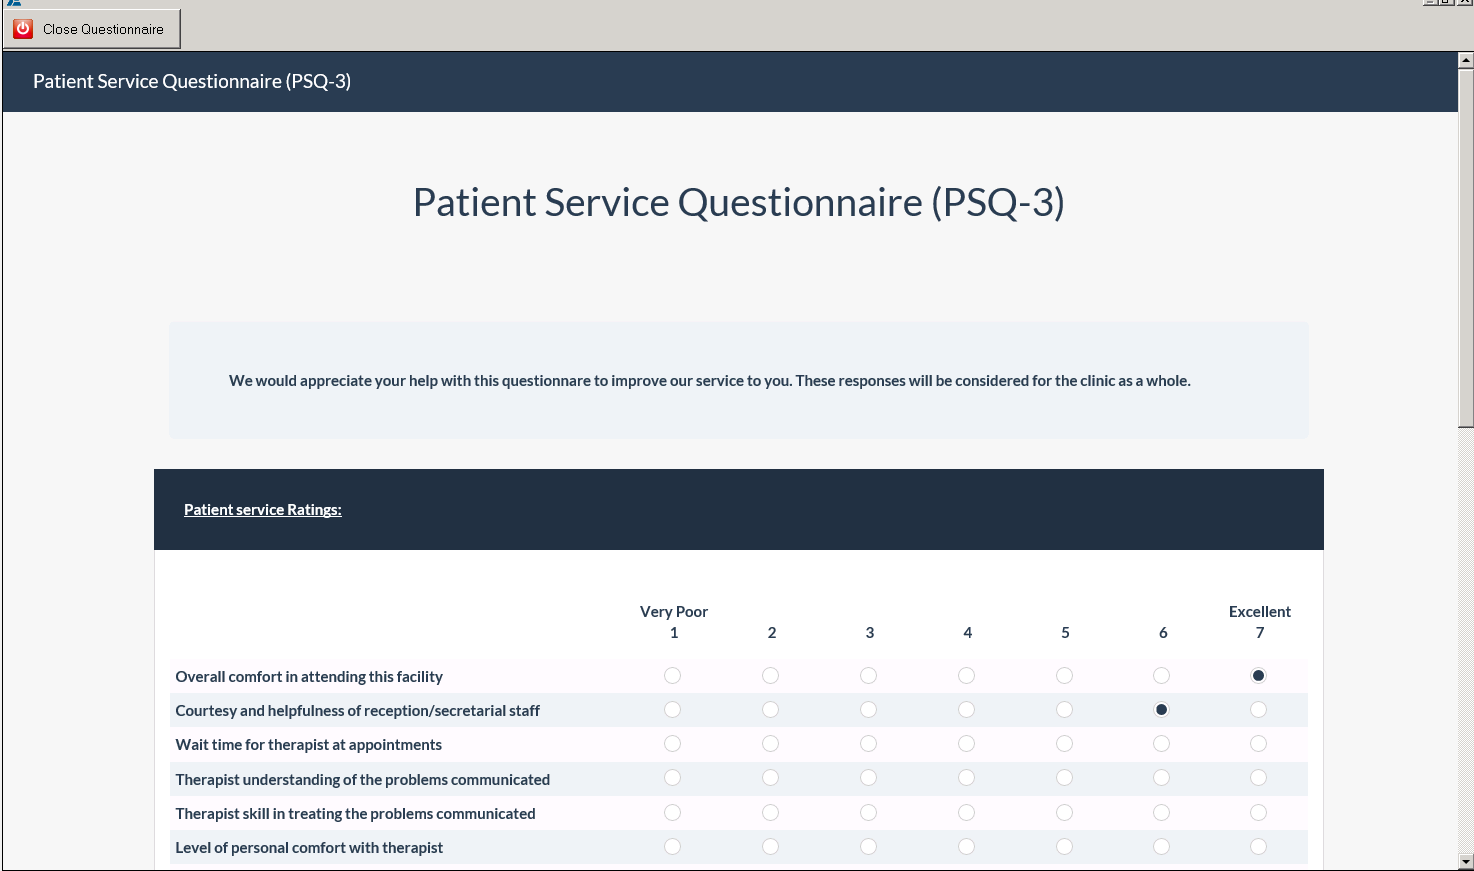Image resolution: width=1474 pixels, height=871 pixels.
Task: Select rating 2 for overall comfort
Action: tap(770, 675)
